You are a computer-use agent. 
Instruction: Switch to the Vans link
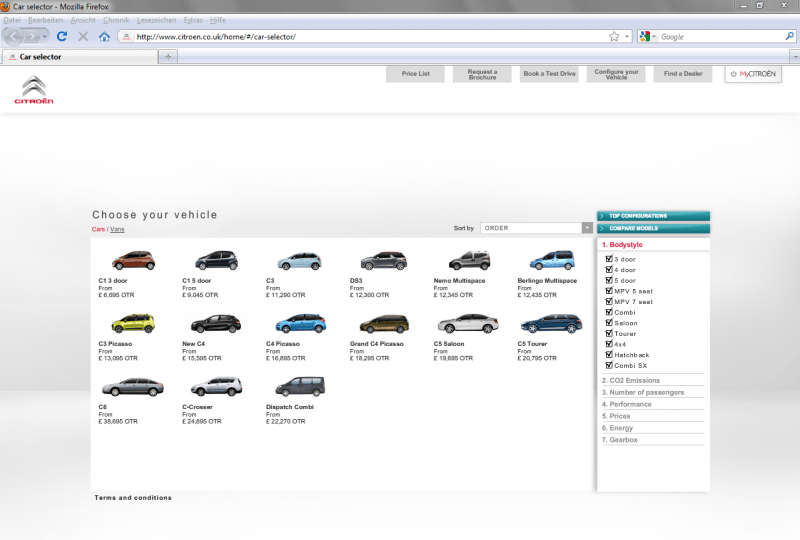point(117,229)
